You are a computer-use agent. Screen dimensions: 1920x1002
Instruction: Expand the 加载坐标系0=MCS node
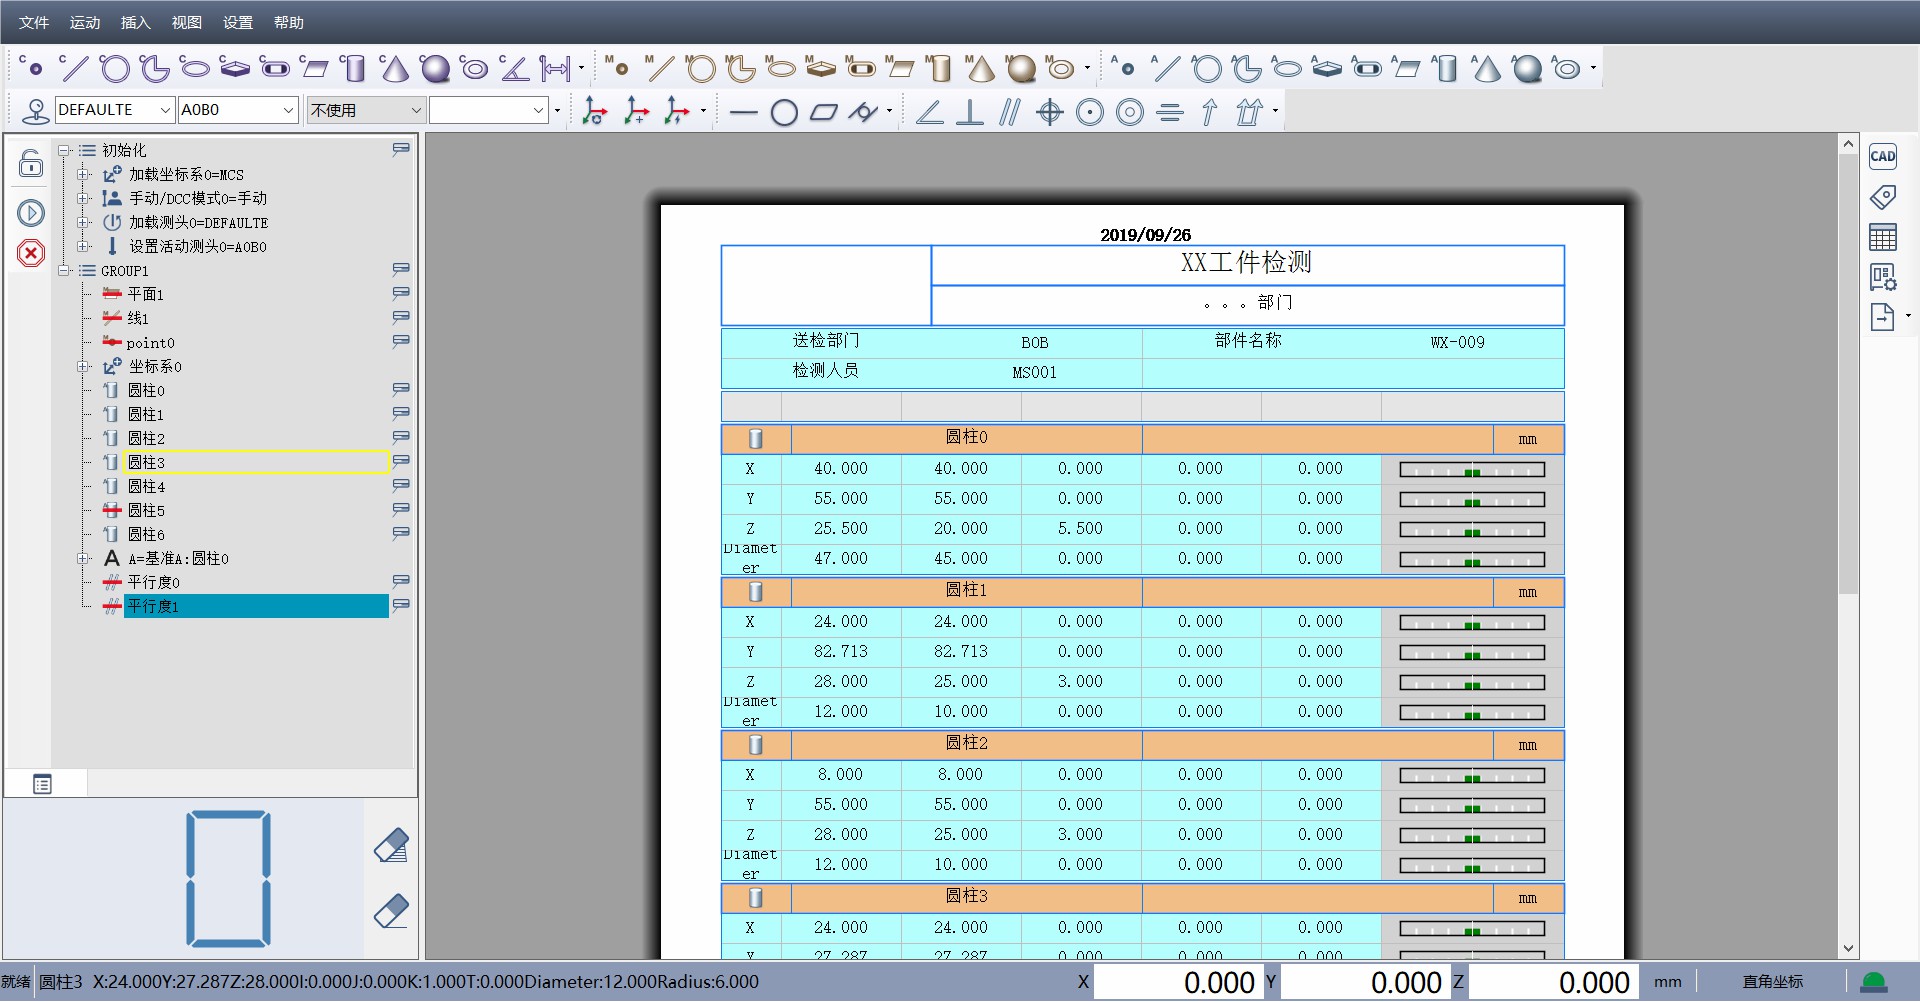[84, 174]
